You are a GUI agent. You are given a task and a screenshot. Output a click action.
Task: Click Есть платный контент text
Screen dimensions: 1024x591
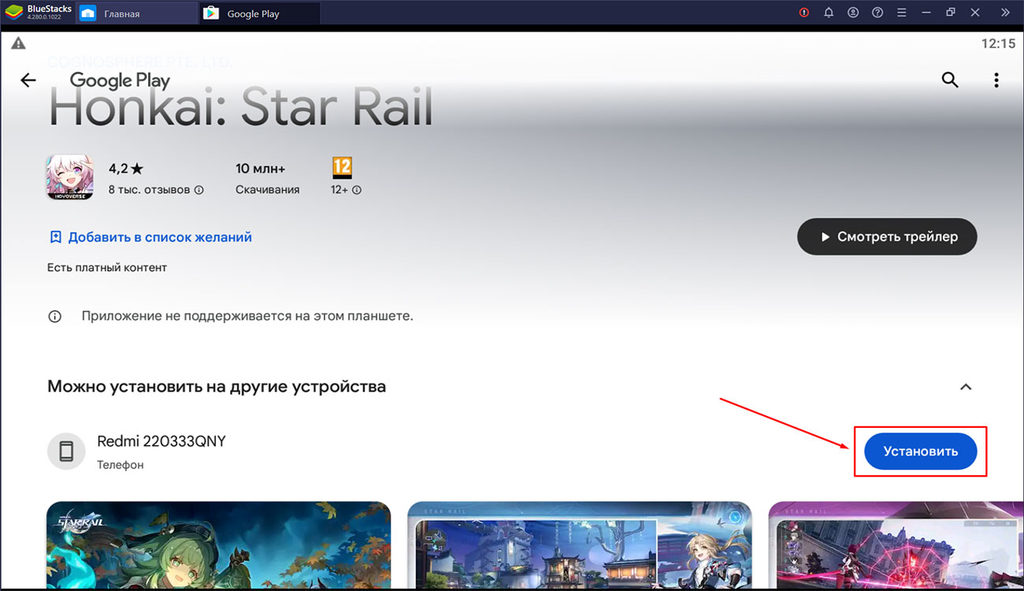tap(107, 268)
